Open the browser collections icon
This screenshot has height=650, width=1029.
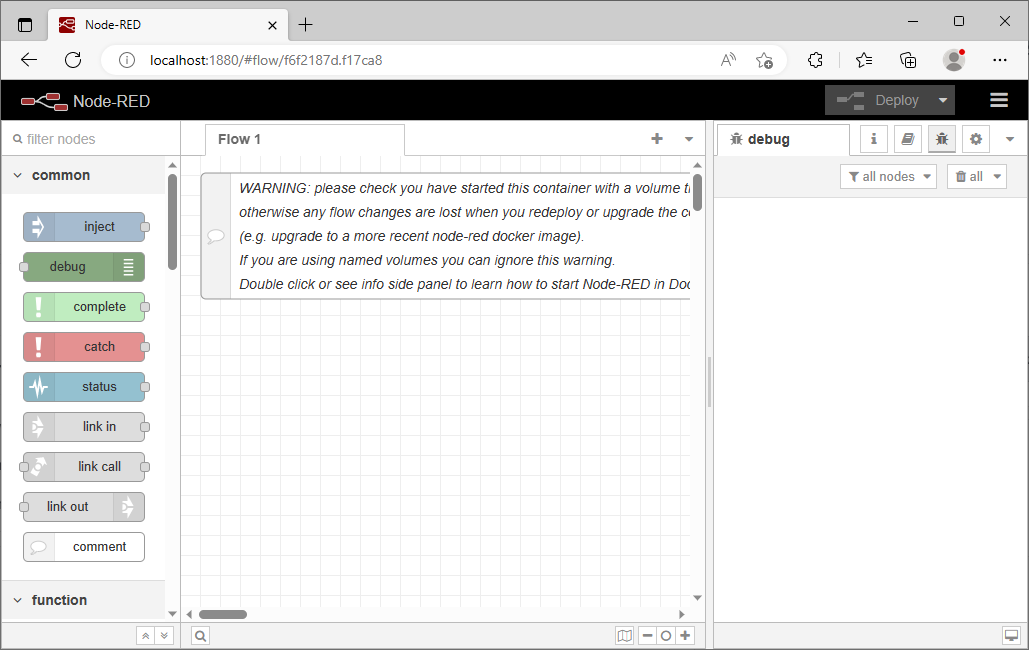(x=908, y=60)
